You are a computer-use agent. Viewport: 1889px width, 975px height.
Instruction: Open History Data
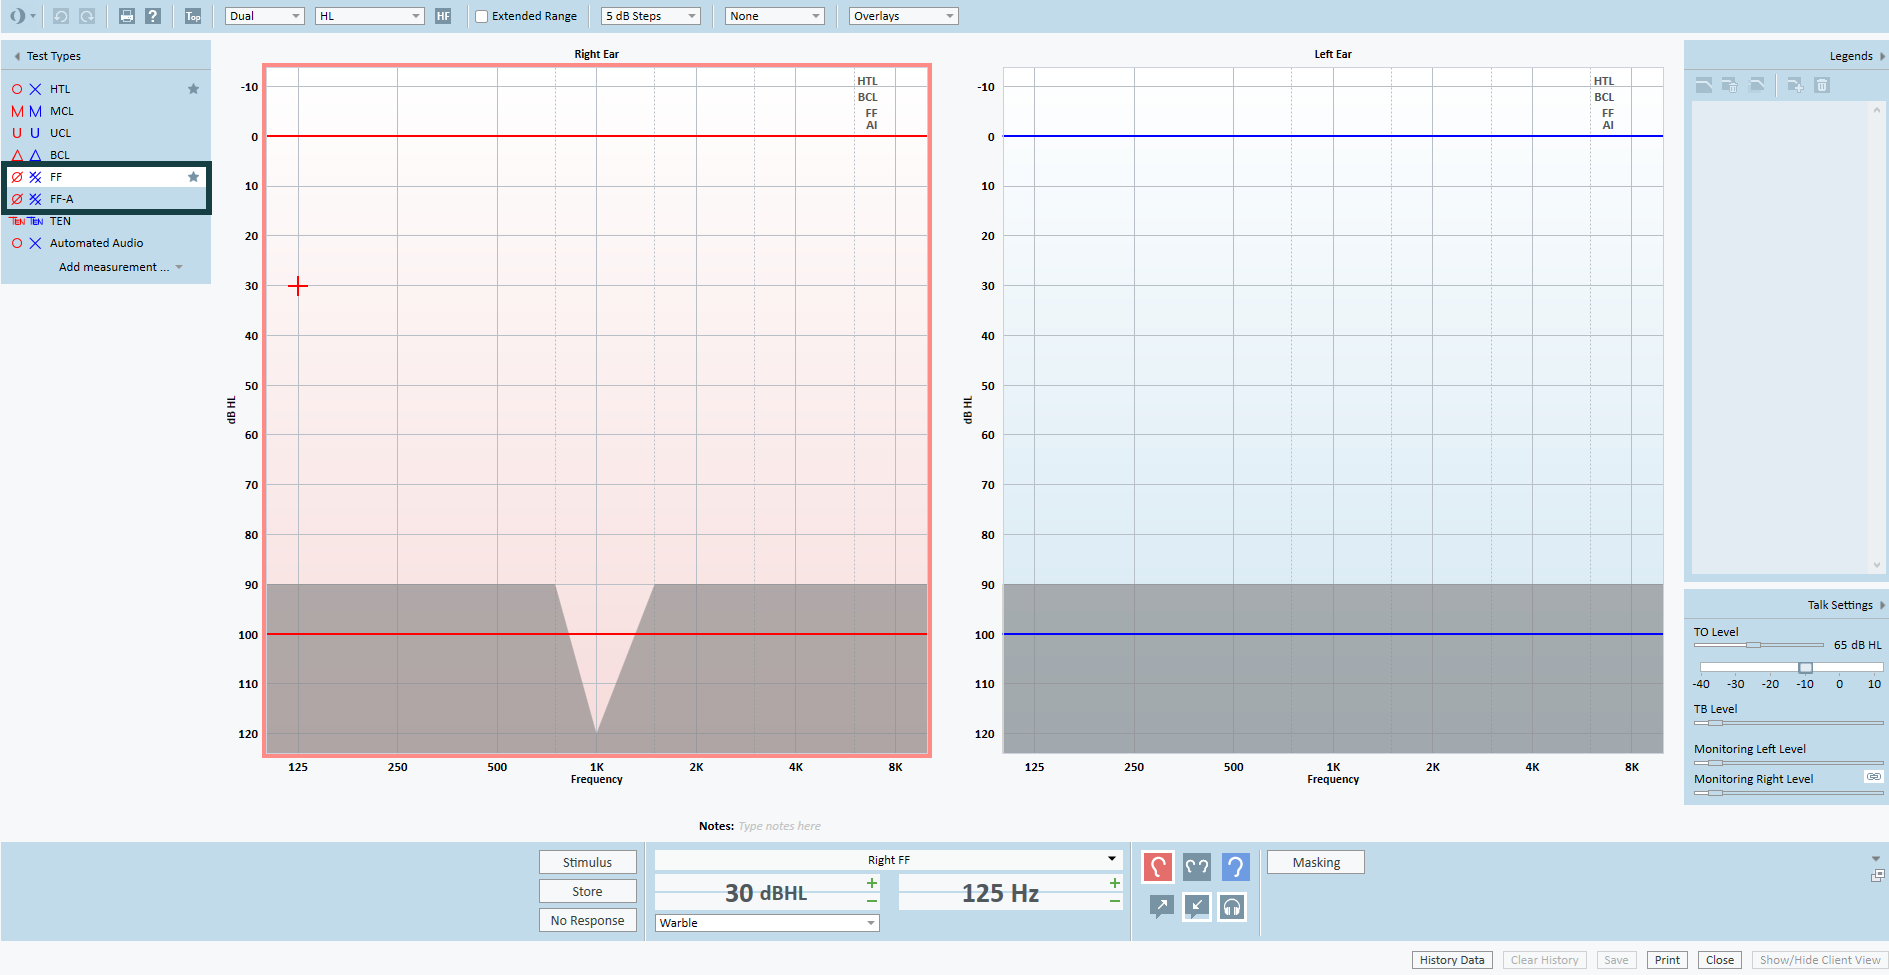coord(1452,960)
